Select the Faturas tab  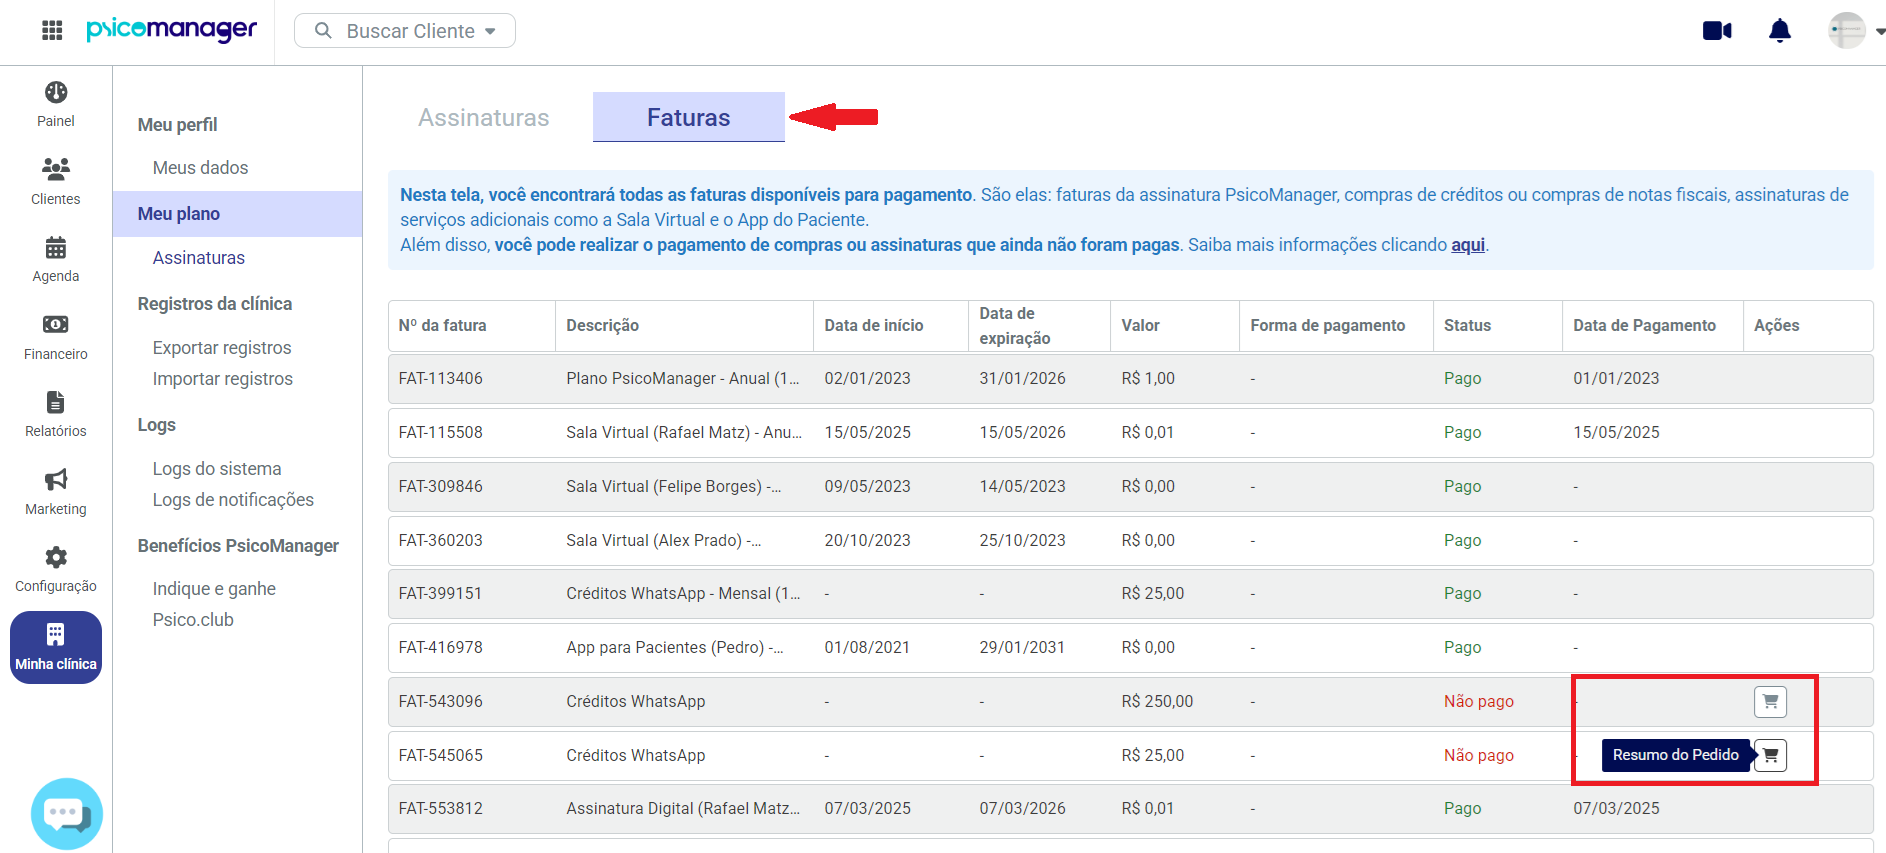[689, 117]
